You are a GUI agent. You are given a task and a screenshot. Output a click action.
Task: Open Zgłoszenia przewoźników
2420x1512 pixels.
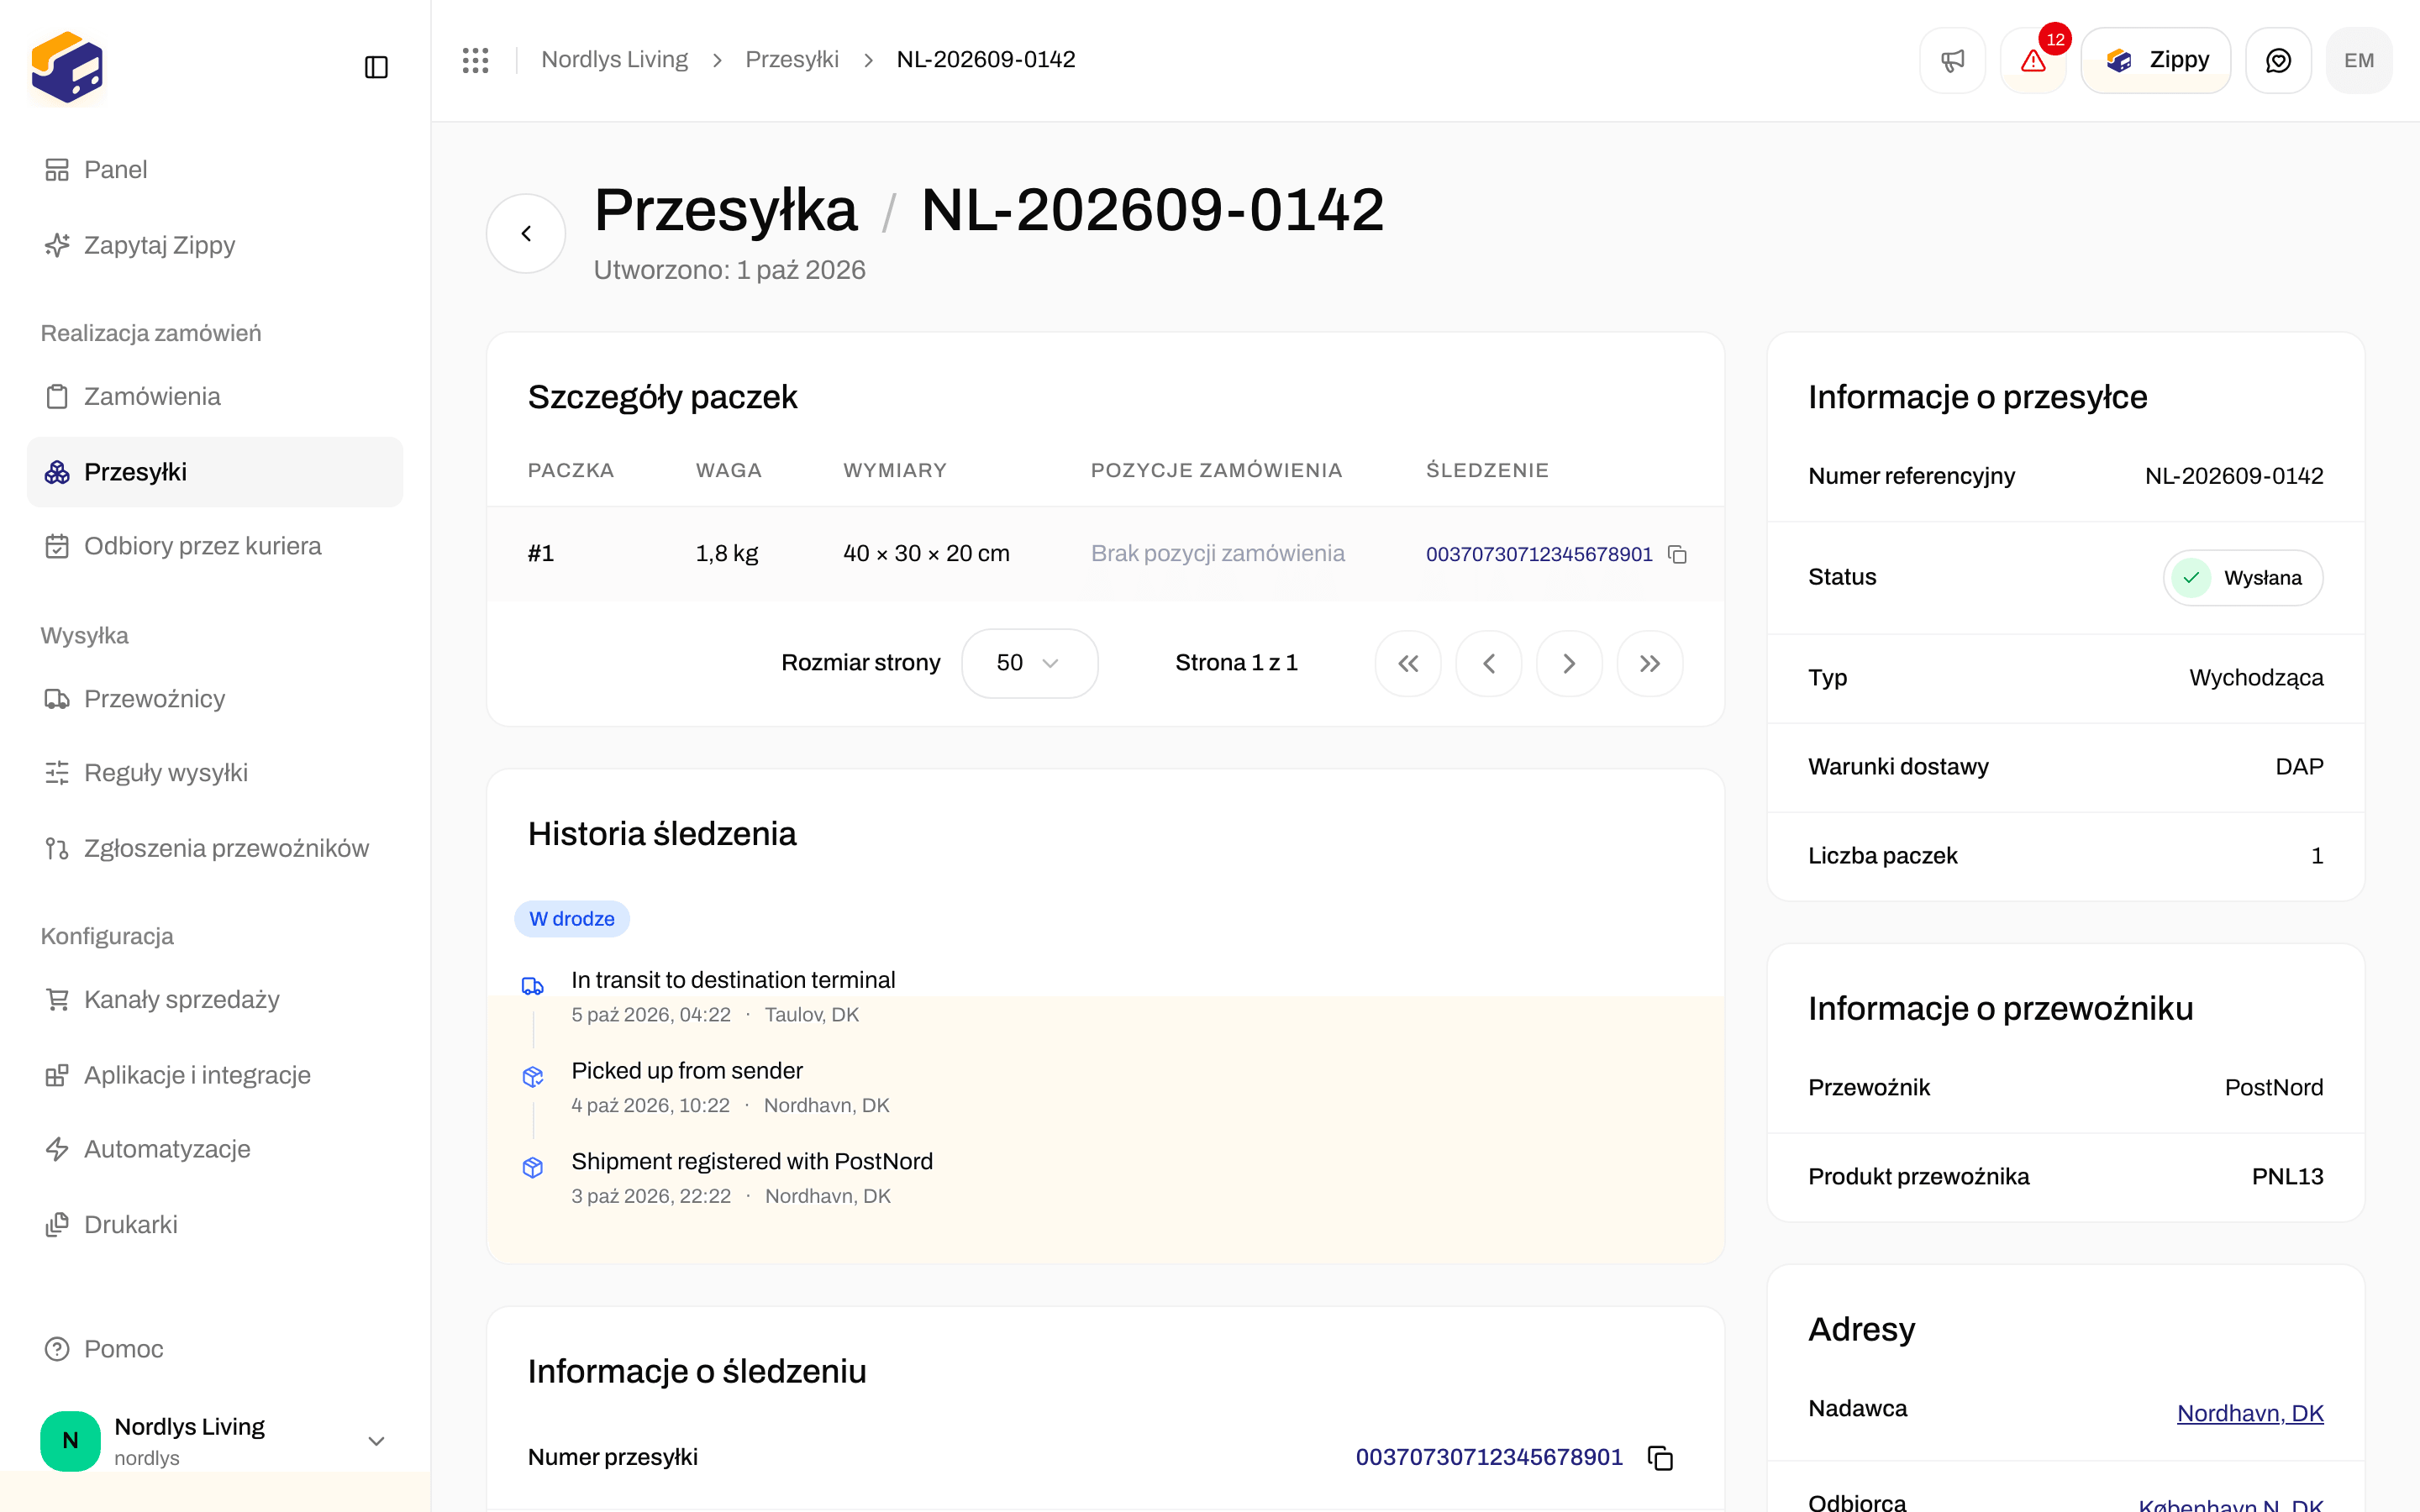215,848
